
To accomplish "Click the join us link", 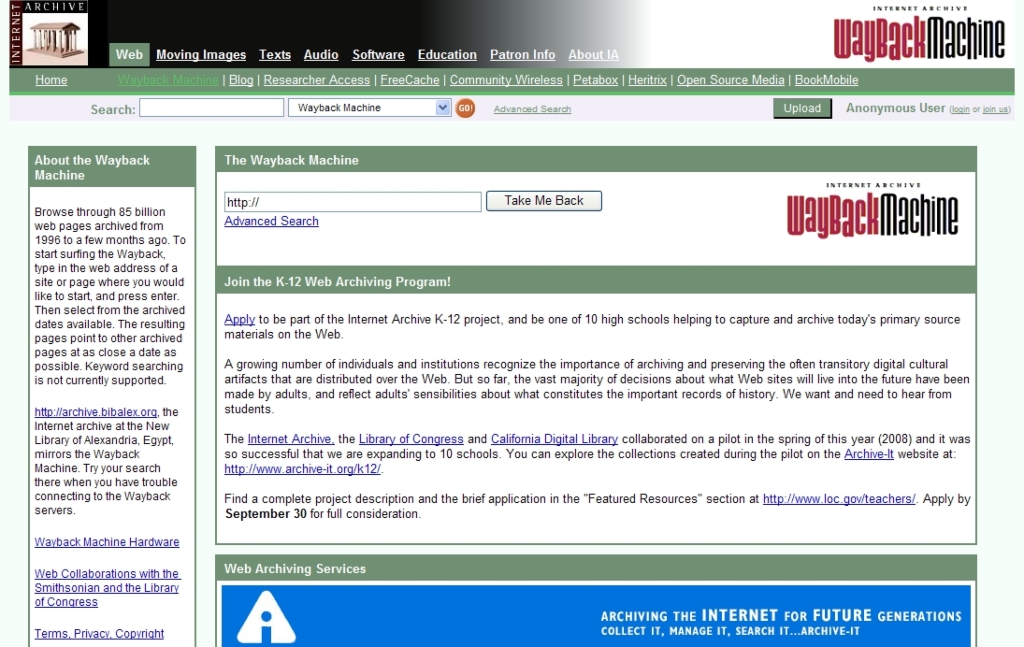I will coord(995,110).
